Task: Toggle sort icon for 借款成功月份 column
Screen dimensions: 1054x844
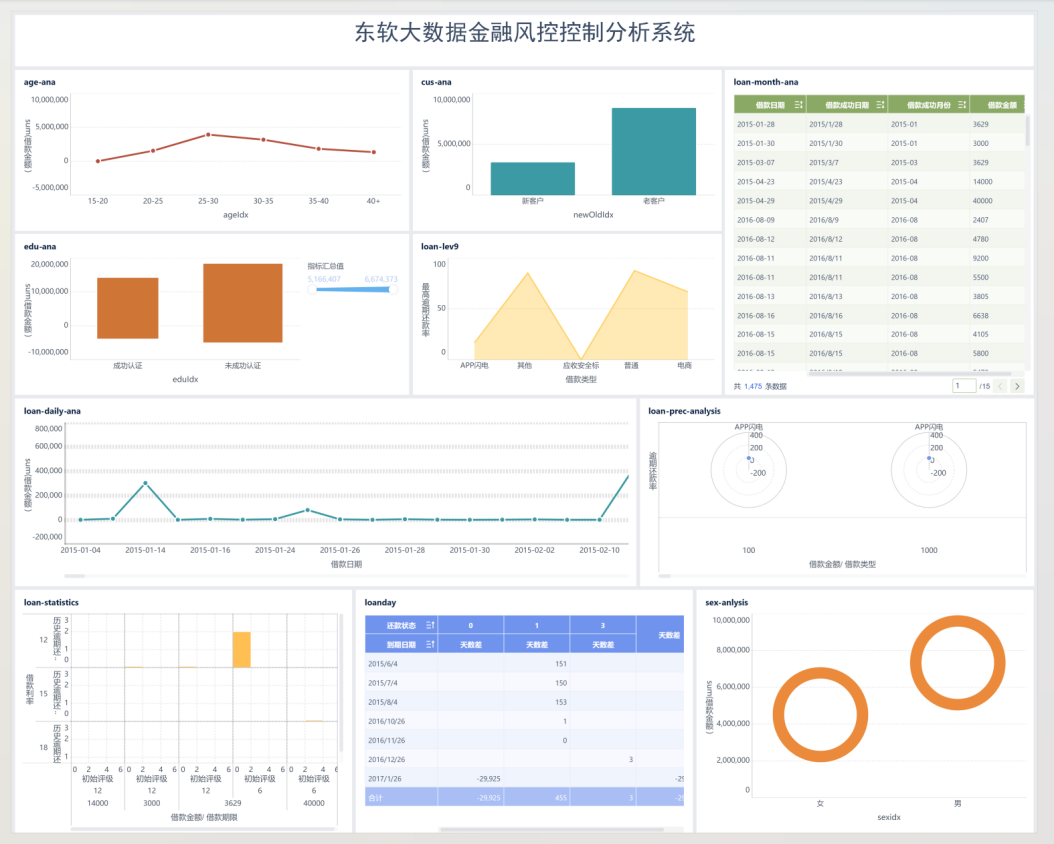Action: point(962,105)
